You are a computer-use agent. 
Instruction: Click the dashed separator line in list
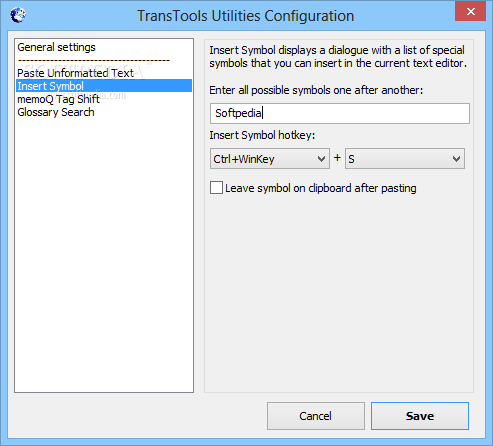tap(94, 61)
